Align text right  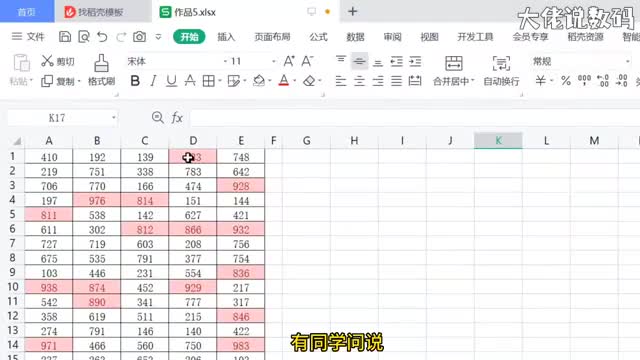click(378, 81)
